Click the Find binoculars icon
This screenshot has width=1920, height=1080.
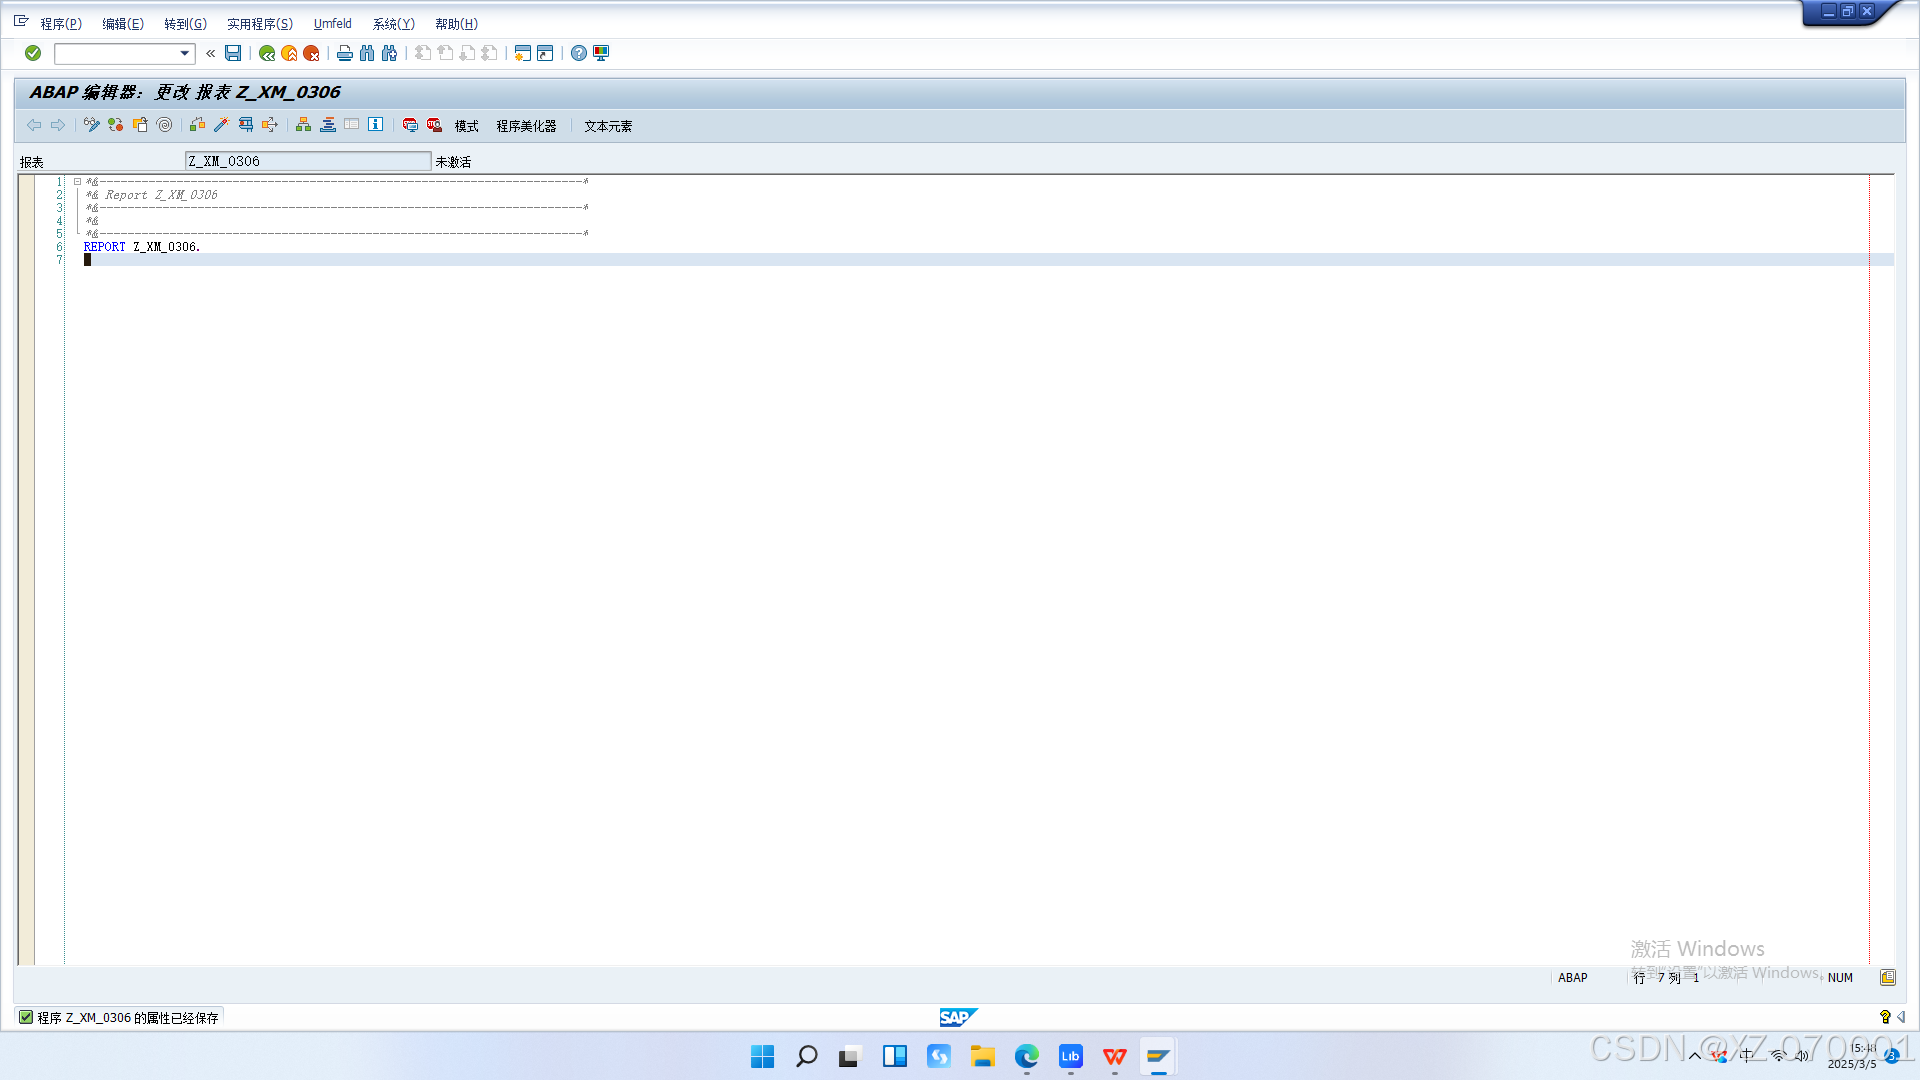pos(367,53)
